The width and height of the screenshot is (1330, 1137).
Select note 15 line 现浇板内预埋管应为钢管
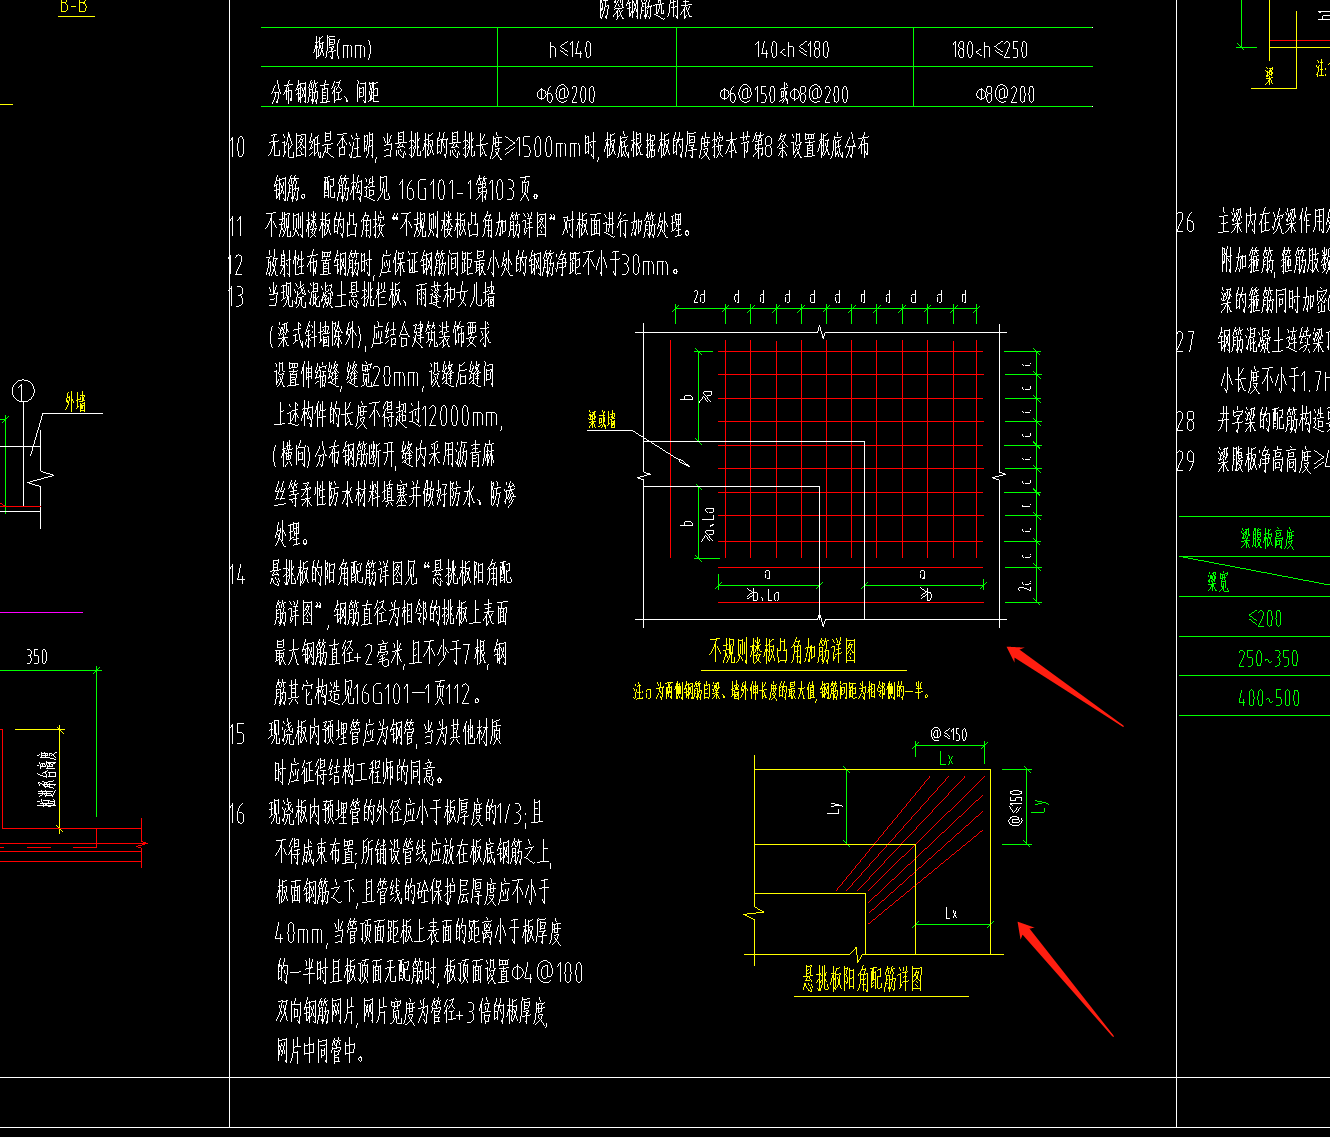(385, 734)
